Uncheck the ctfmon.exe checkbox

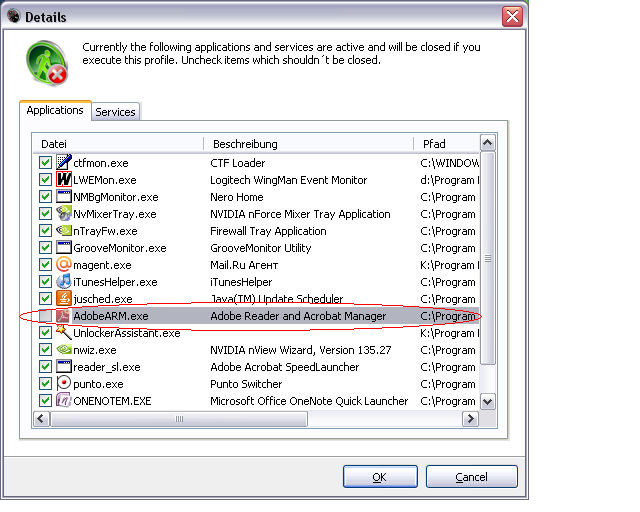click(x=45, y=163)
